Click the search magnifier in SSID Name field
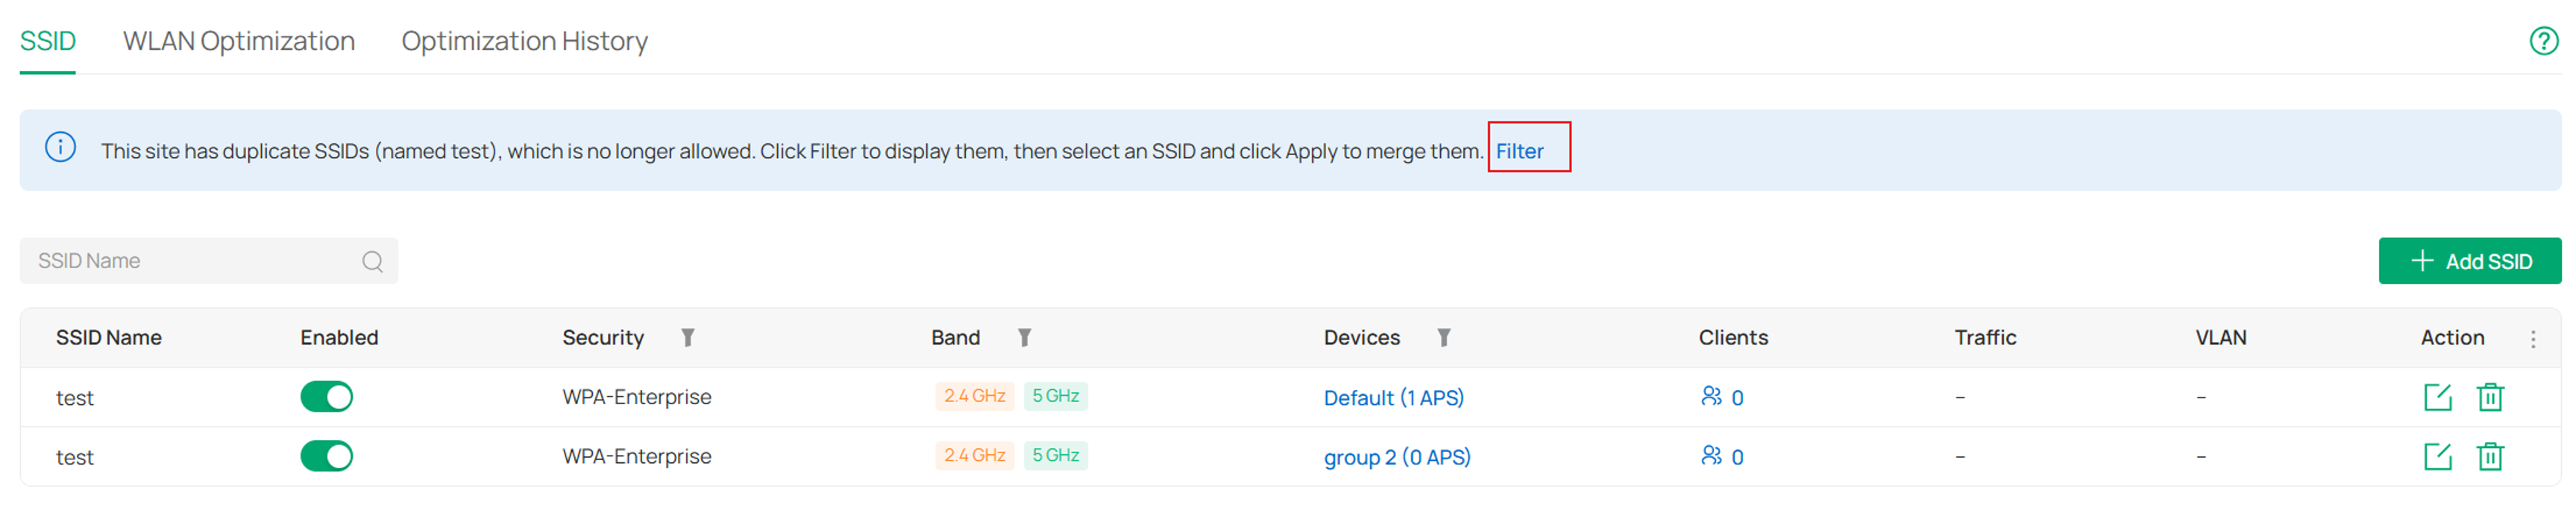Viewport: 2576px width, 510px height. (373, 261)
